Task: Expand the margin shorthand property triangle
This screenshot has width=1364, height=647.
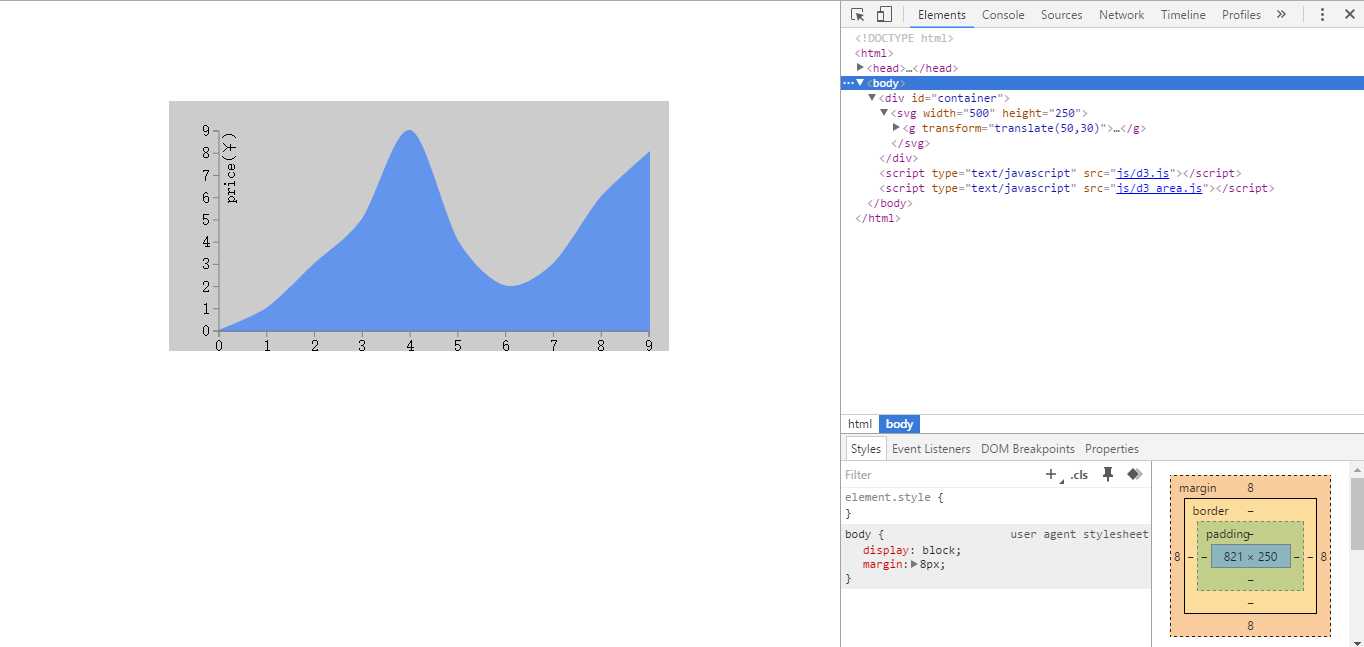Action: (x=914, y=564)
